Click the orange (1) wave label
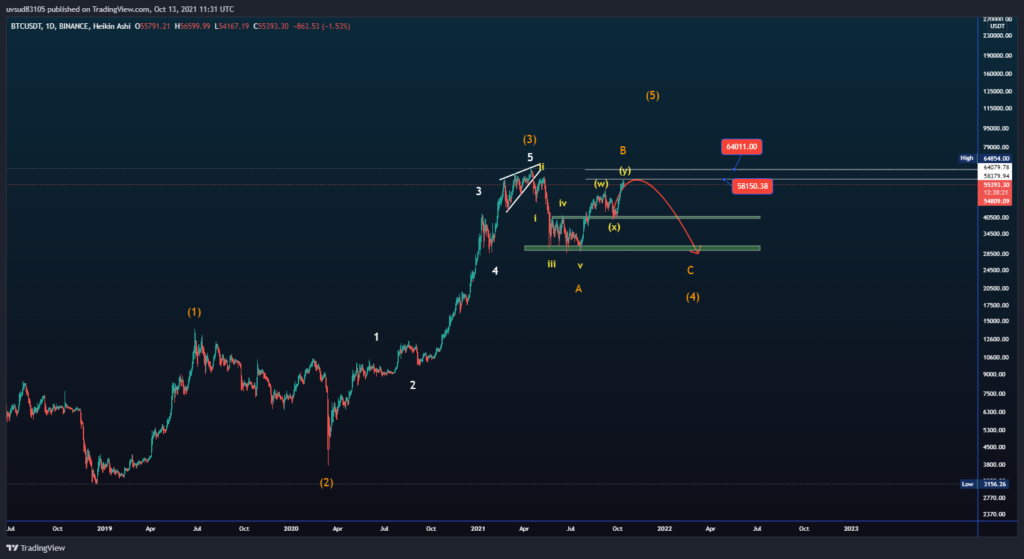1024x559 pixels. tap(194, 312)
